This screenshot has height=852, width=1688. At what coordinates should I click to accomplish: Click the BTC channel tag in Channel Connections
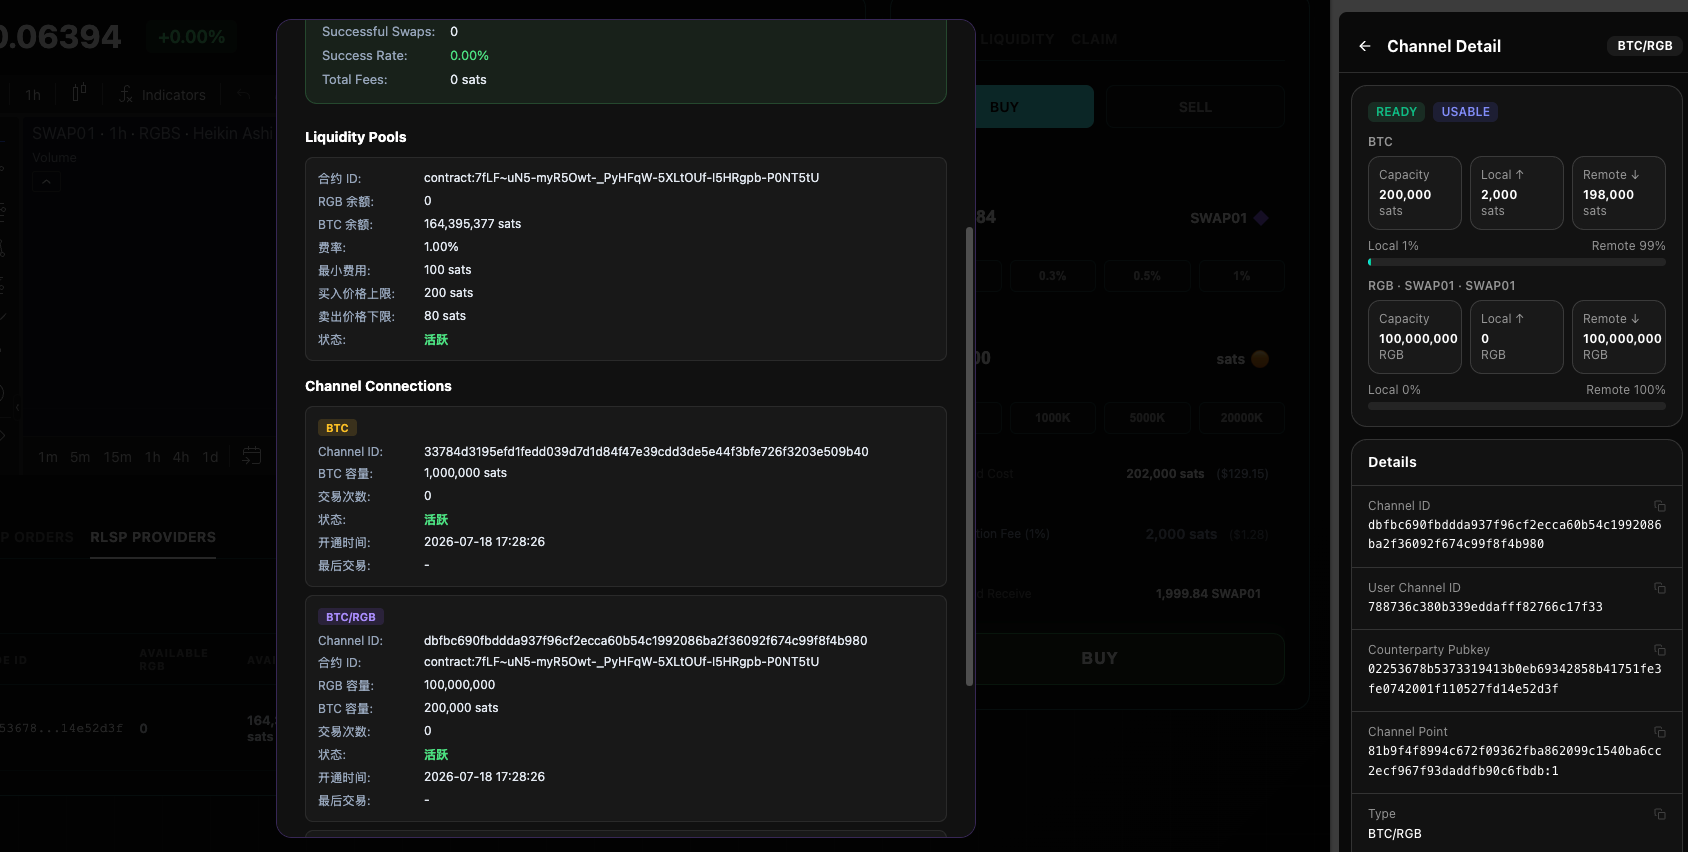pos(337,428)
